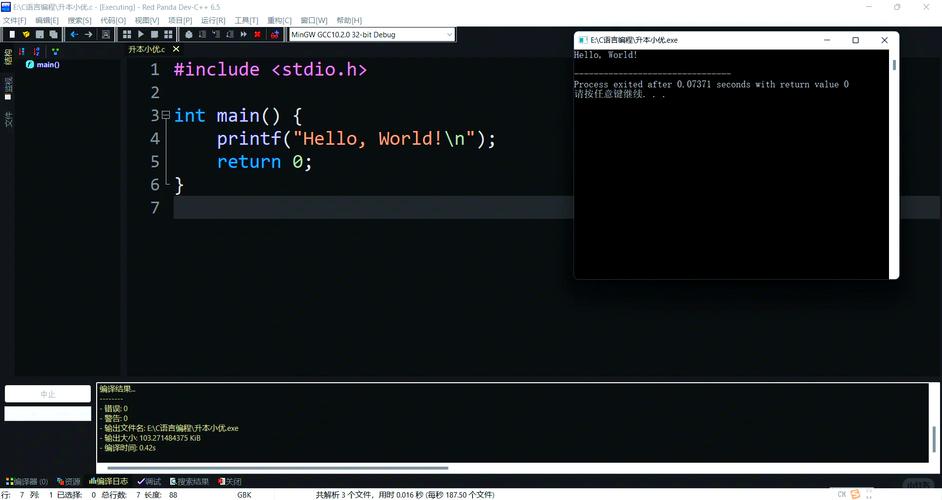Switch to the 监视 vertical side tab
The image size is (942, 500).
click(8, 88)
